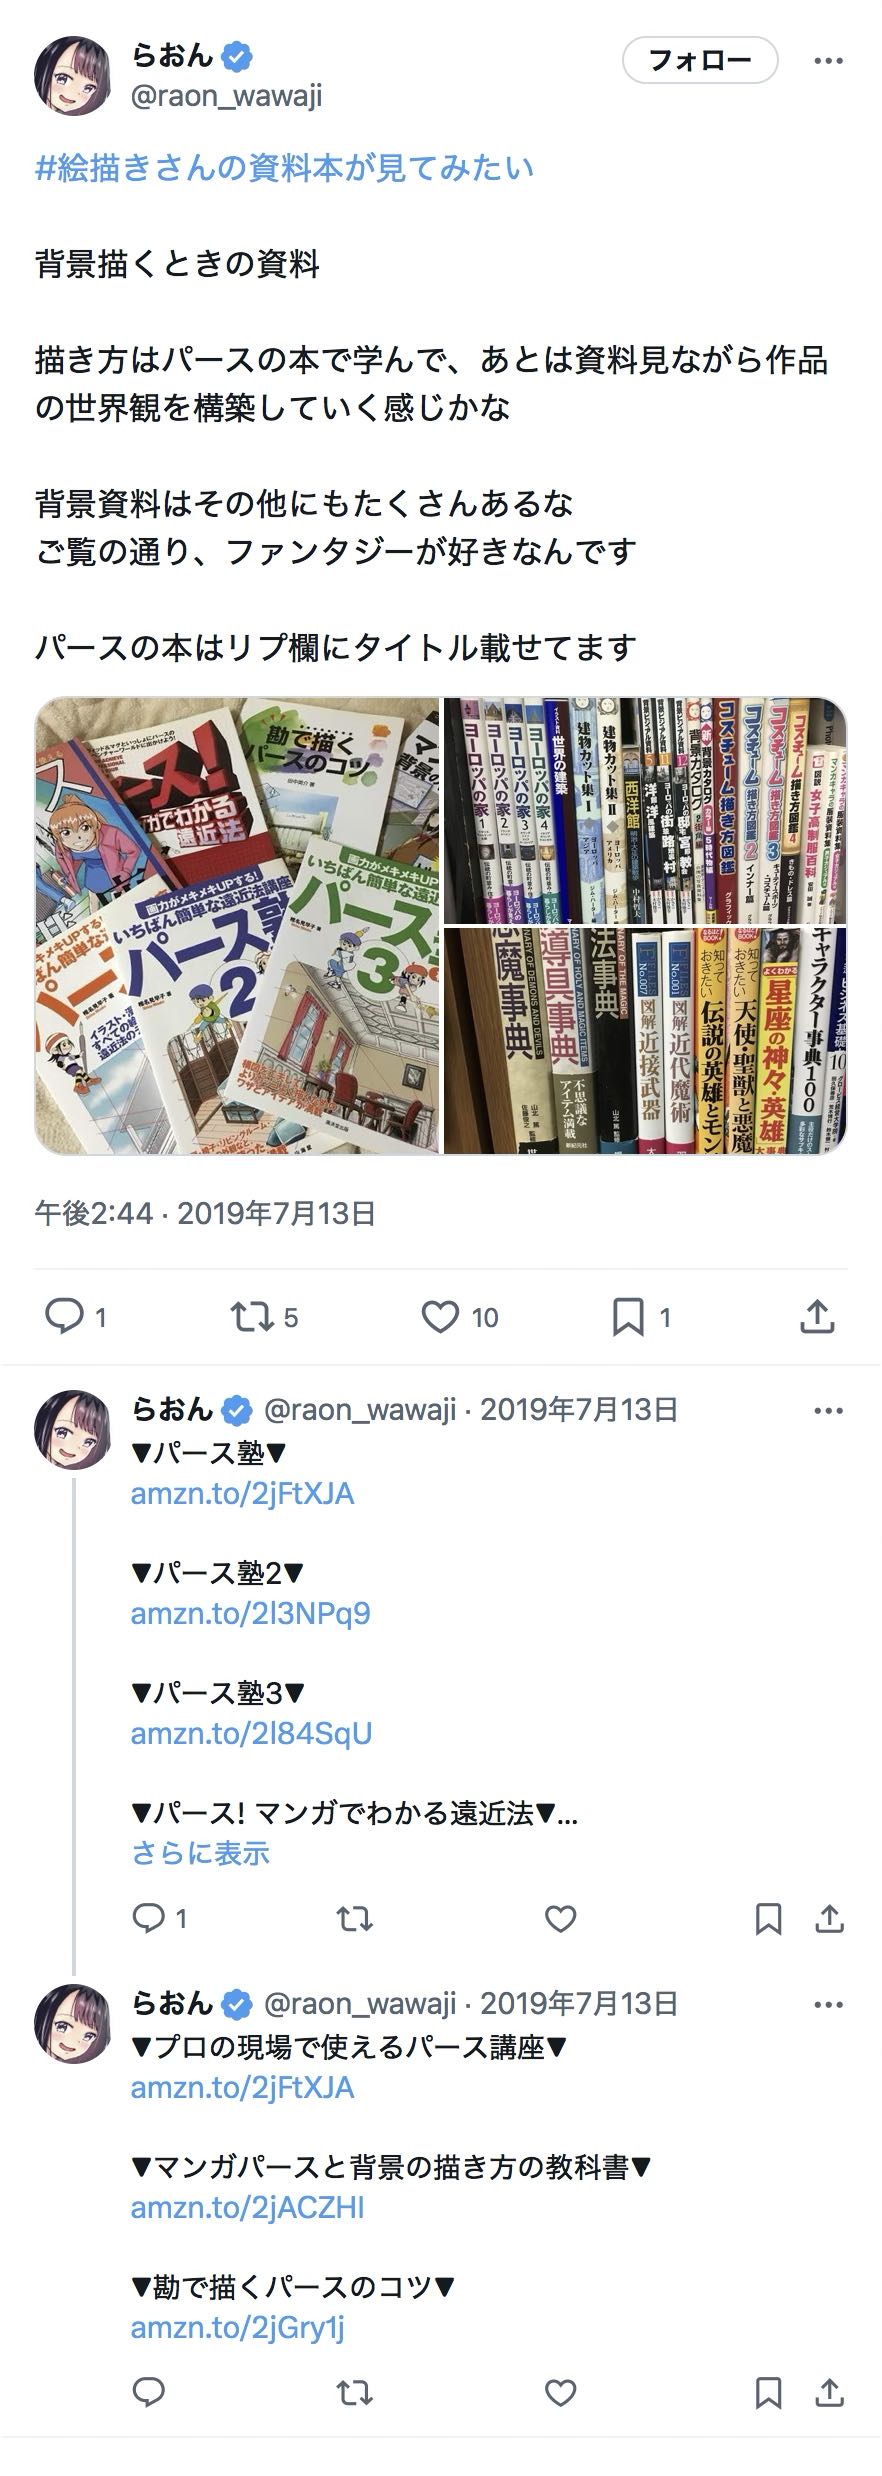Open more options on パース塾 reply
882x2476 pixels.
pos(828,1411)
